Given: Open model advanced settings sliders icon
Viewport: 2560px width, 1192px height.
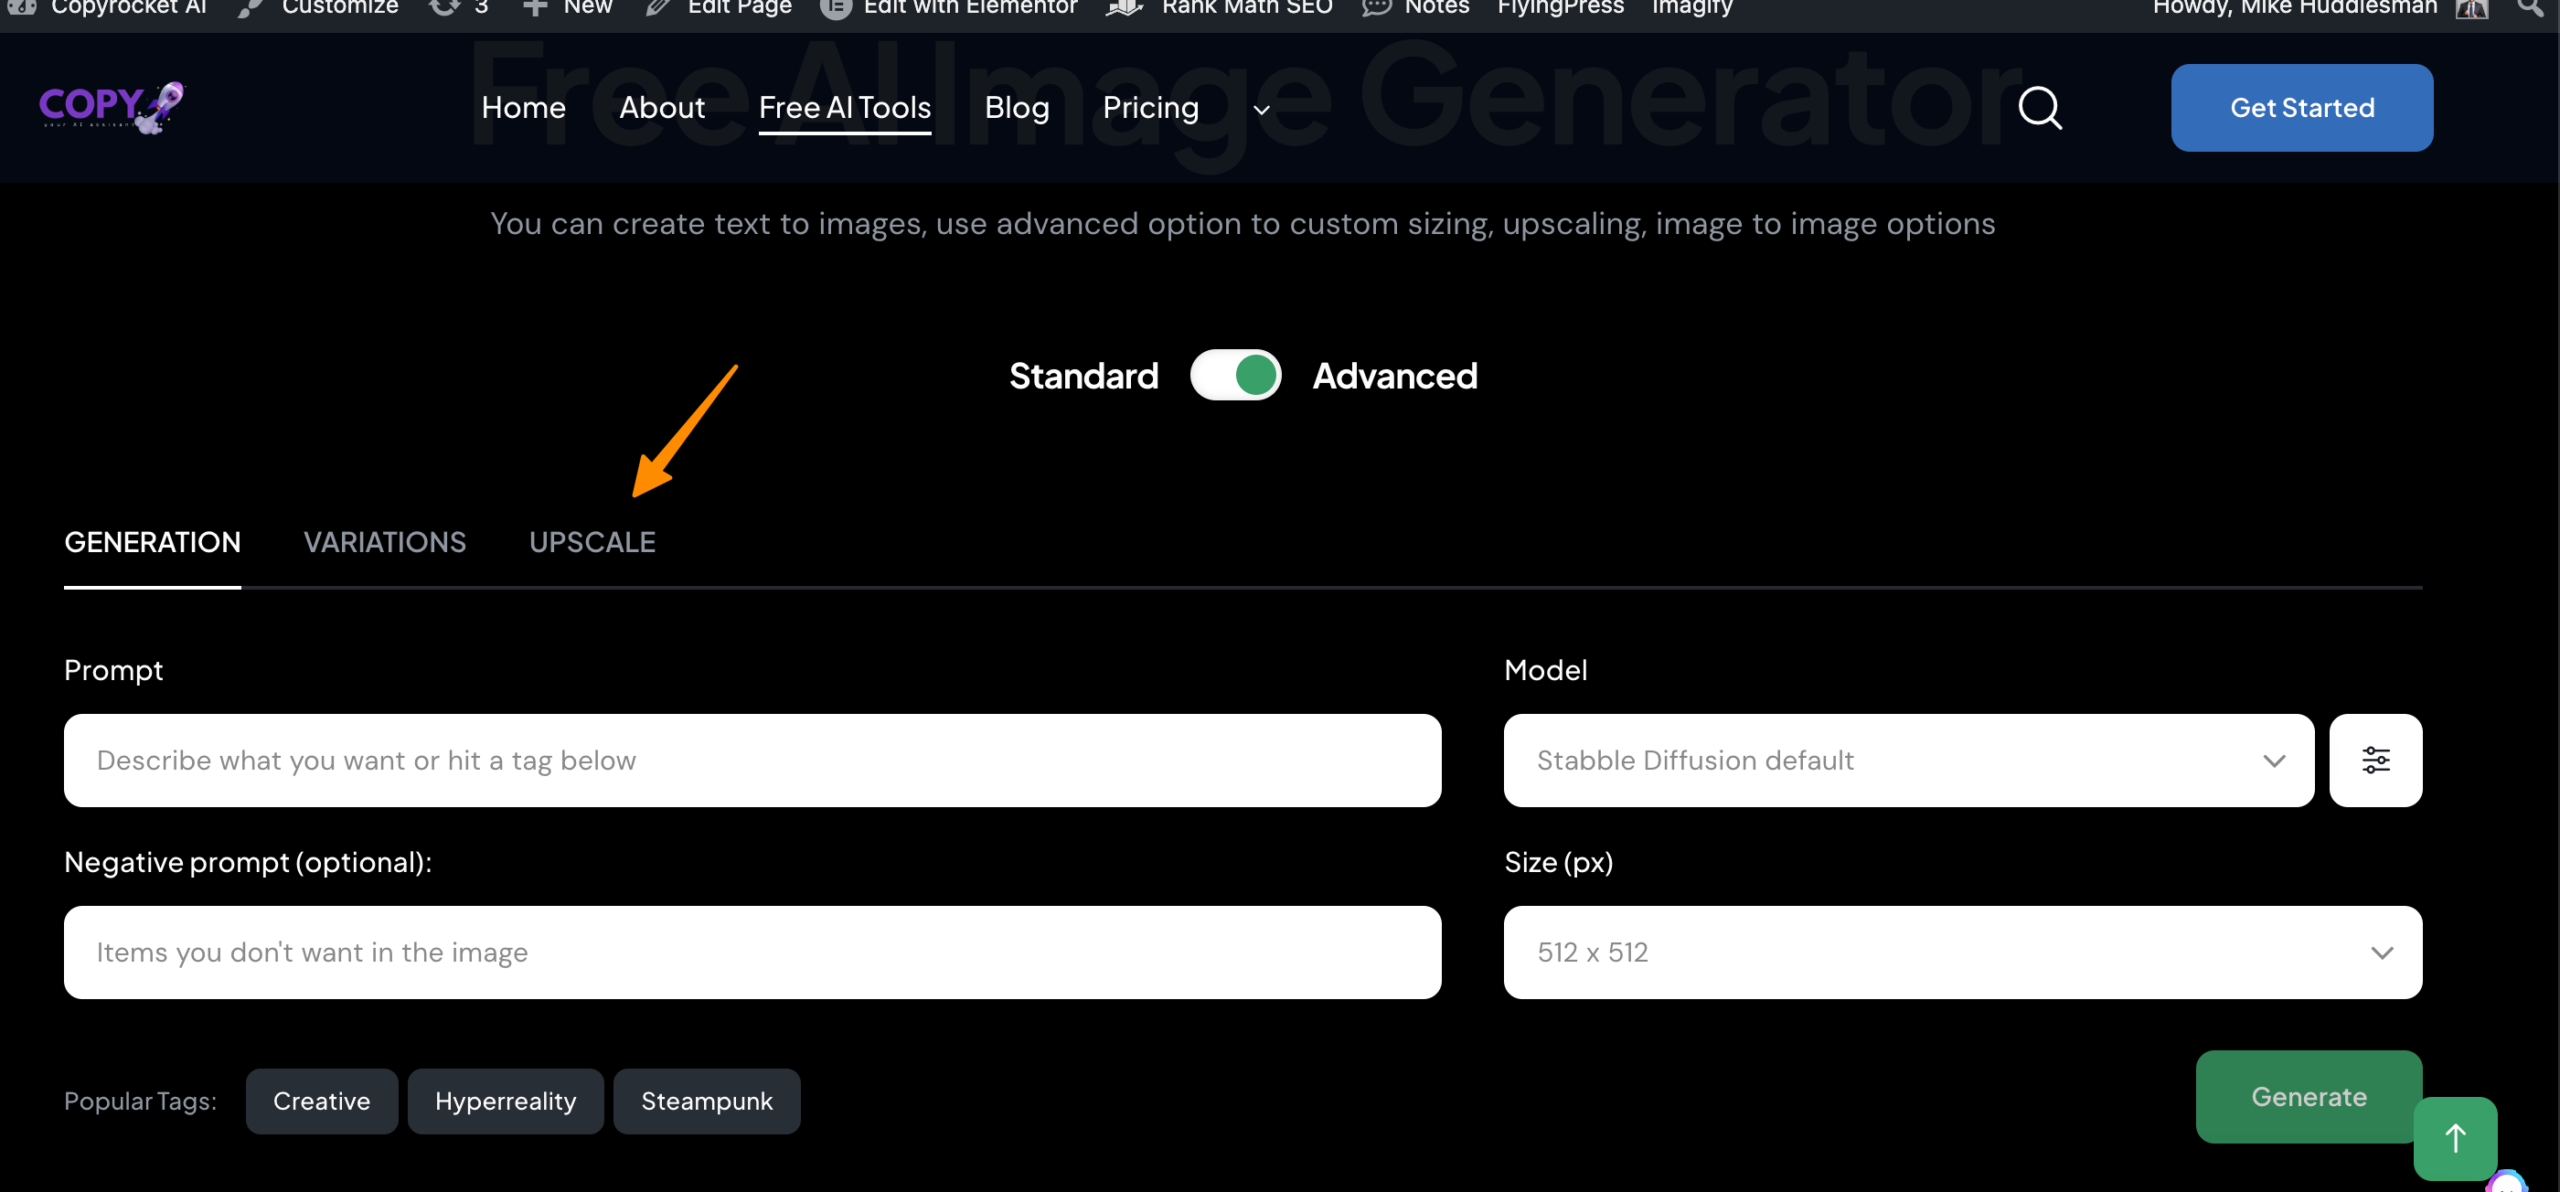Looking at the screenshot, I should [2375, 760].
